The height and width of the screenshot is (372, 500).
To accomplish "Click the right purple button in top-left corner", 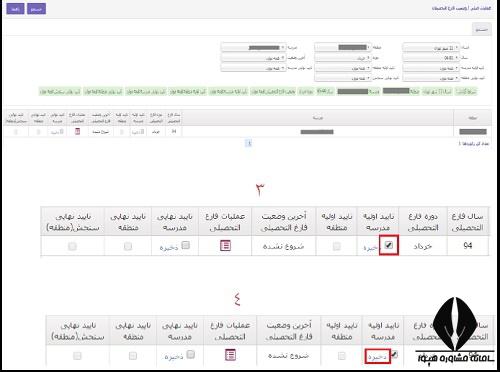I will pyautogui.click(x=36, y=9).
